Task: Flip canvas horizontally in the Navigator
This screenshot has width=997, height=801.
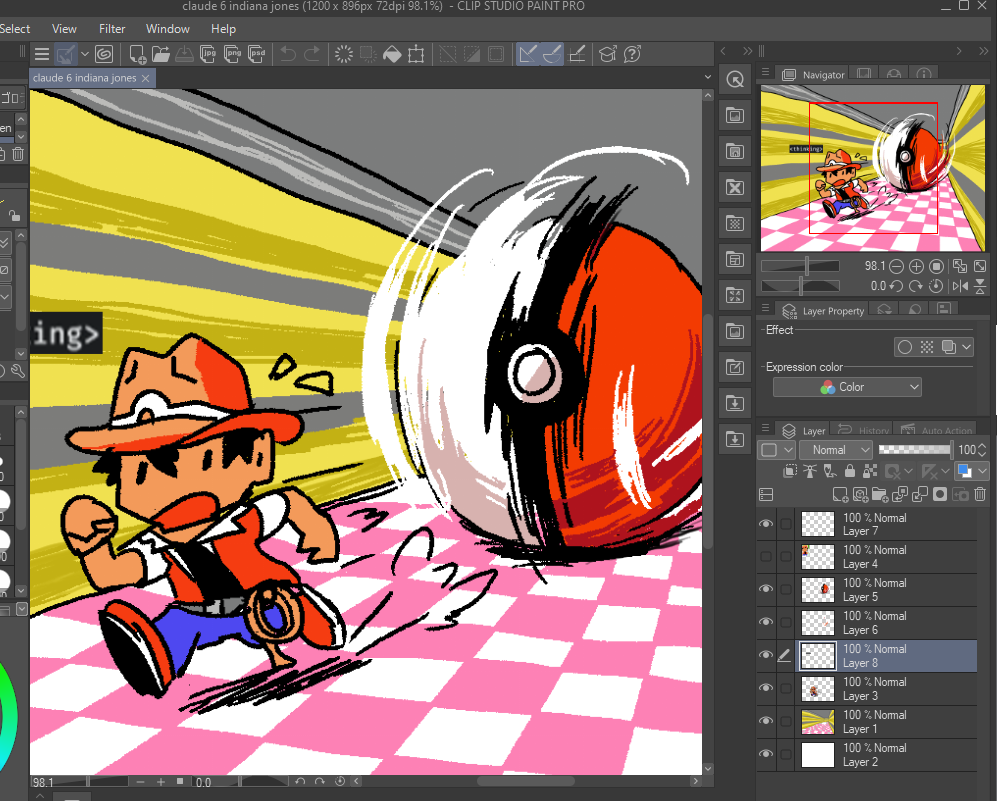Action: tap(961, 286)
